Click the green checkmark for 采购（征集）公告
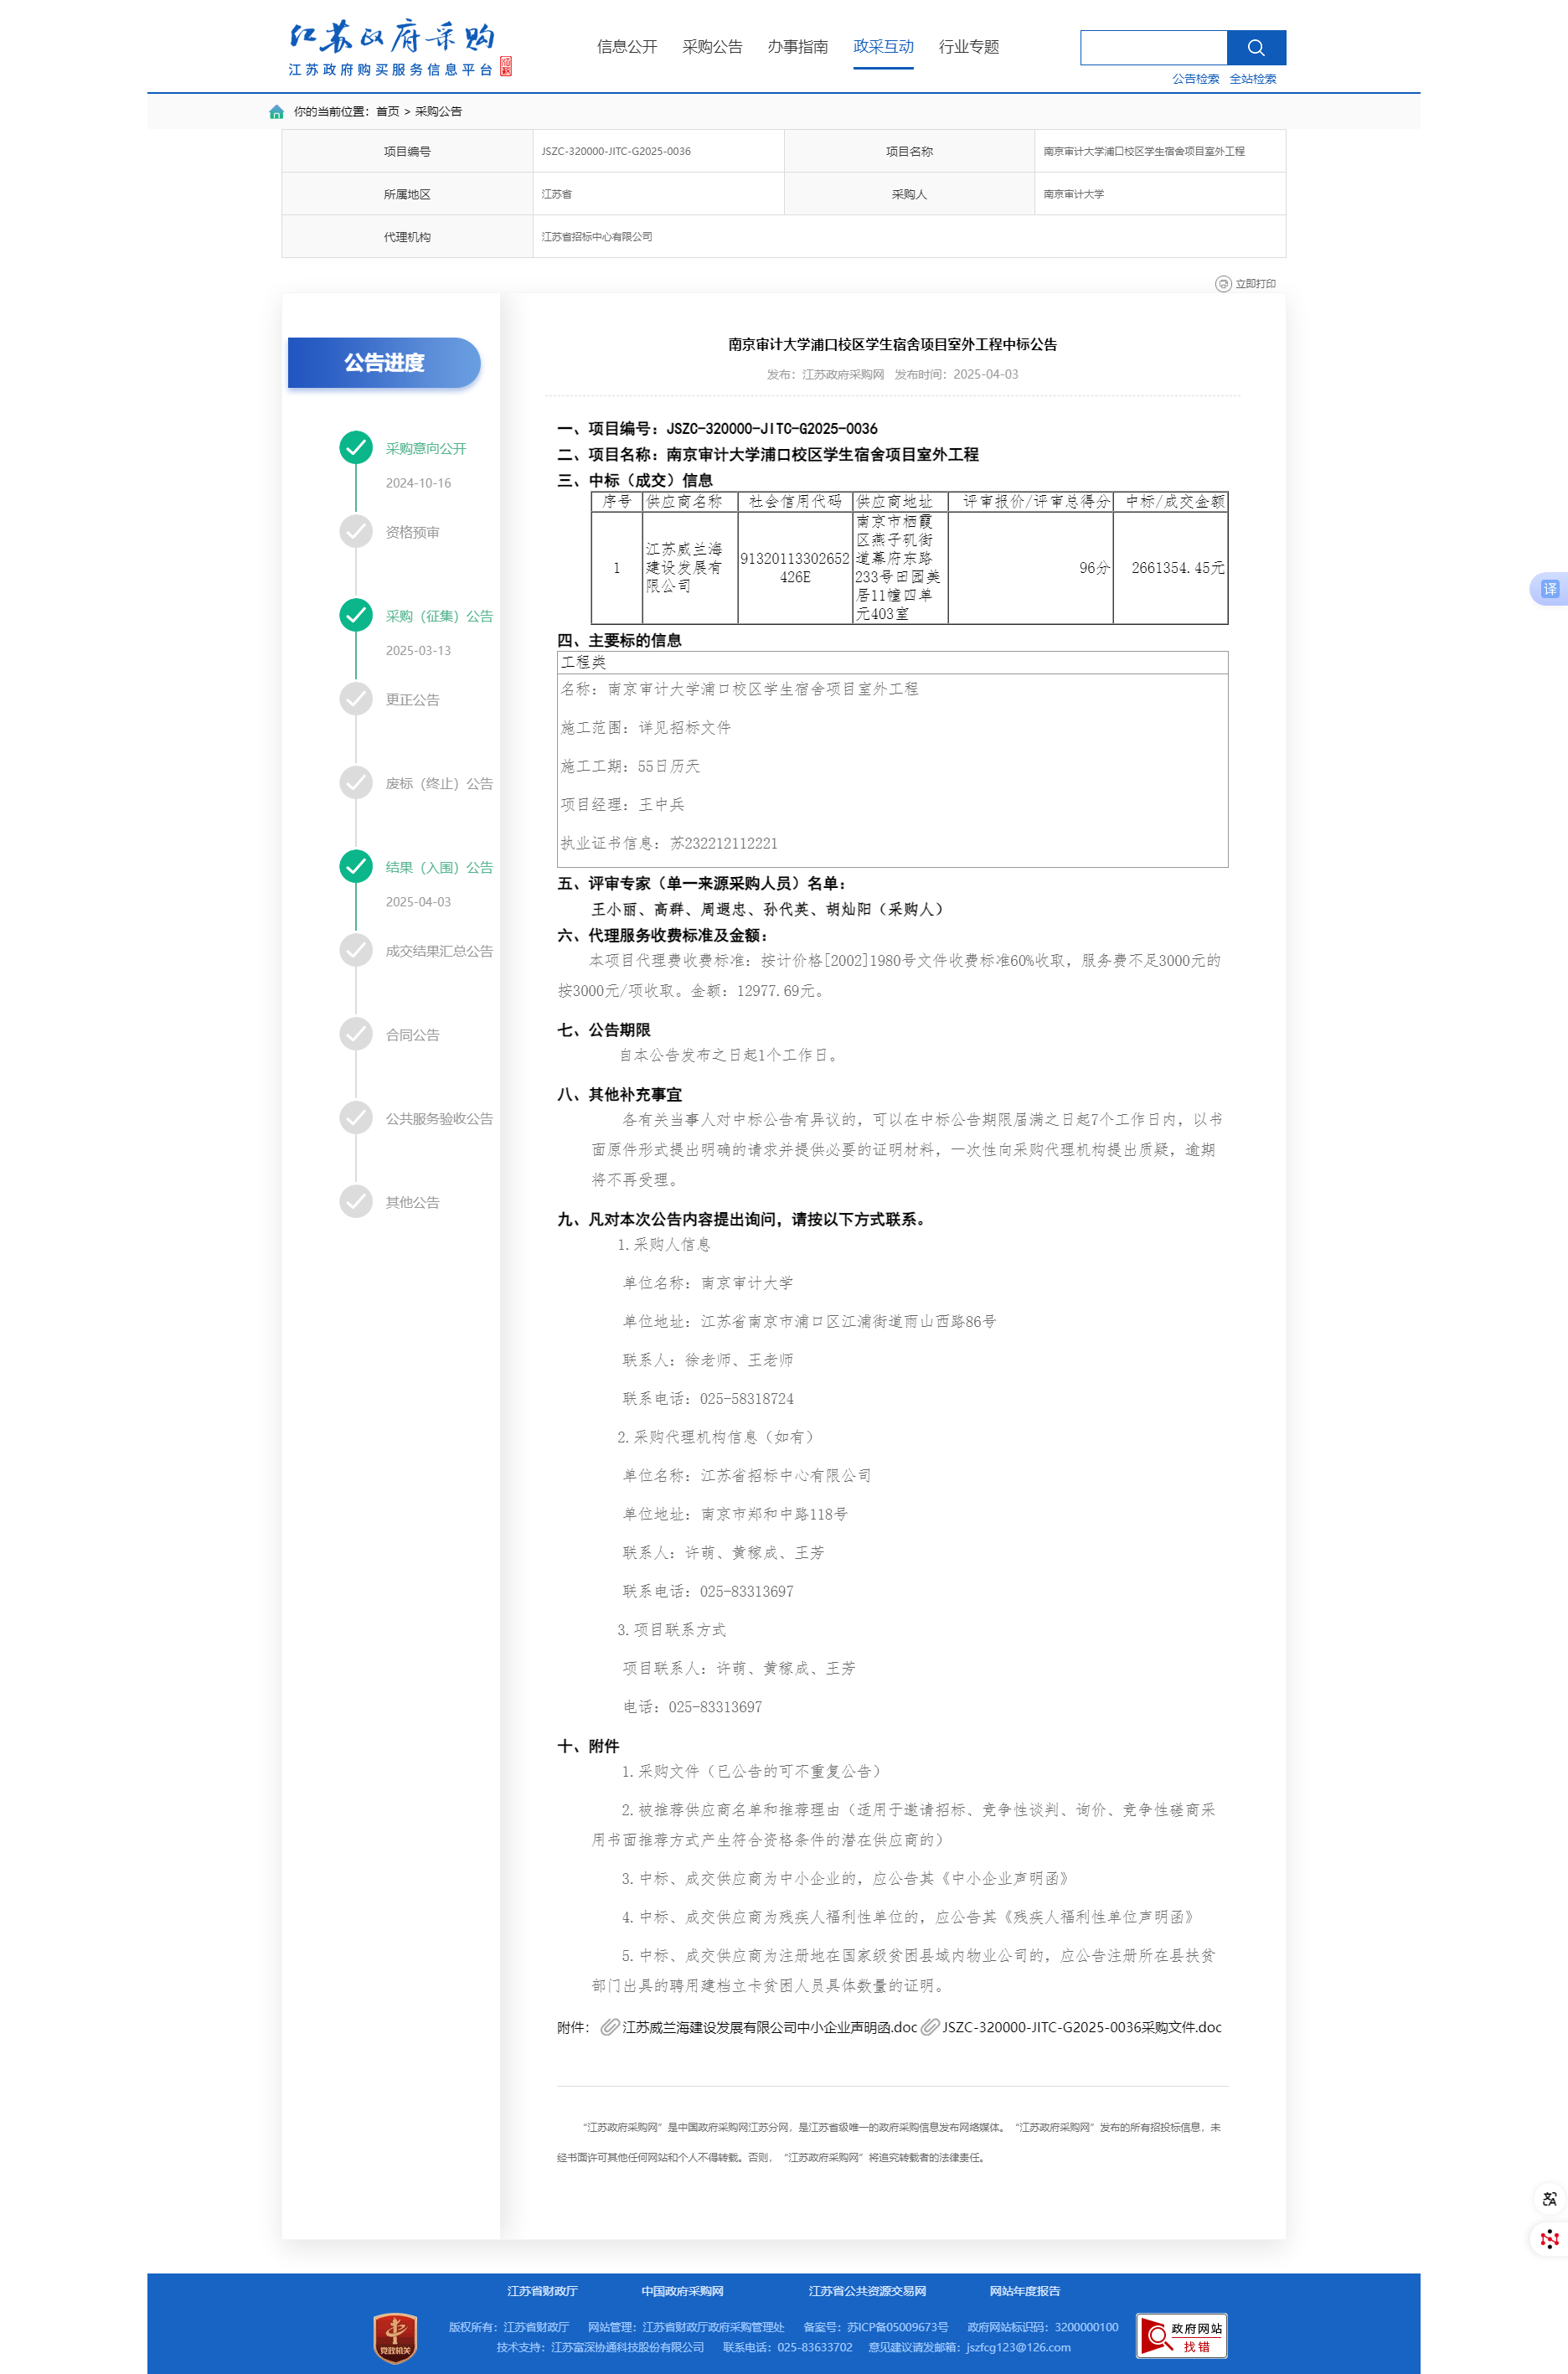 point(356,616)
